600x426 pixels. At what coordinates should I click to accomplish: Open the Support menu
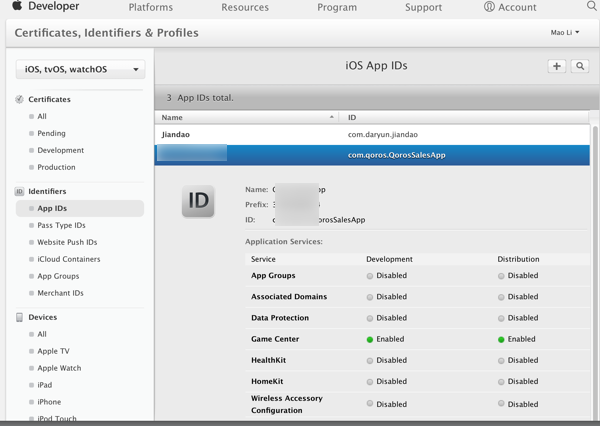pyautogui.click(x=423, y=7)
